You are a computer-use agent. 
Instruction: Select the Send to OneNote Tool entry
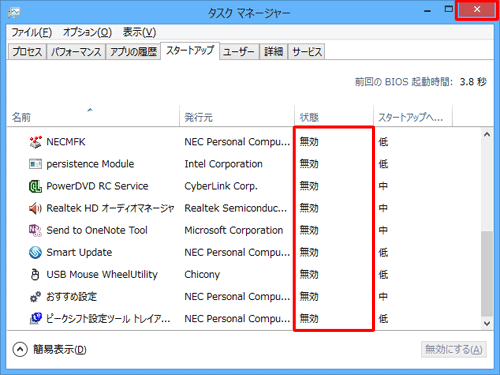[x=97, y=230]
